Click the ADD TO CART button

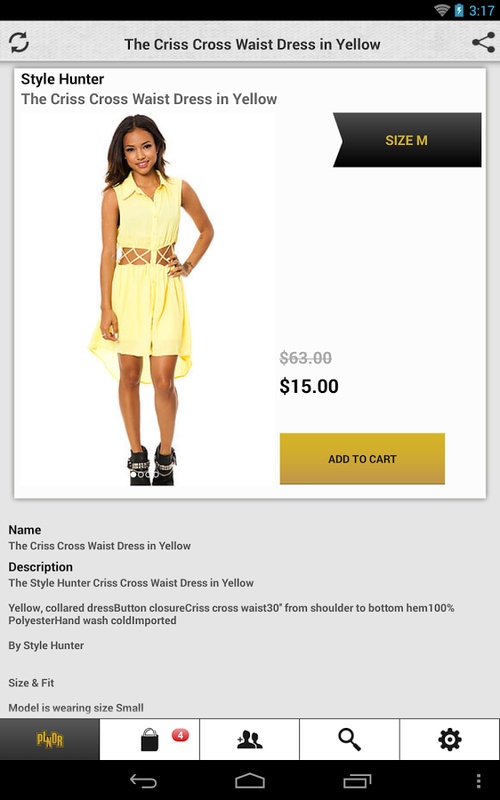(362, 459)
